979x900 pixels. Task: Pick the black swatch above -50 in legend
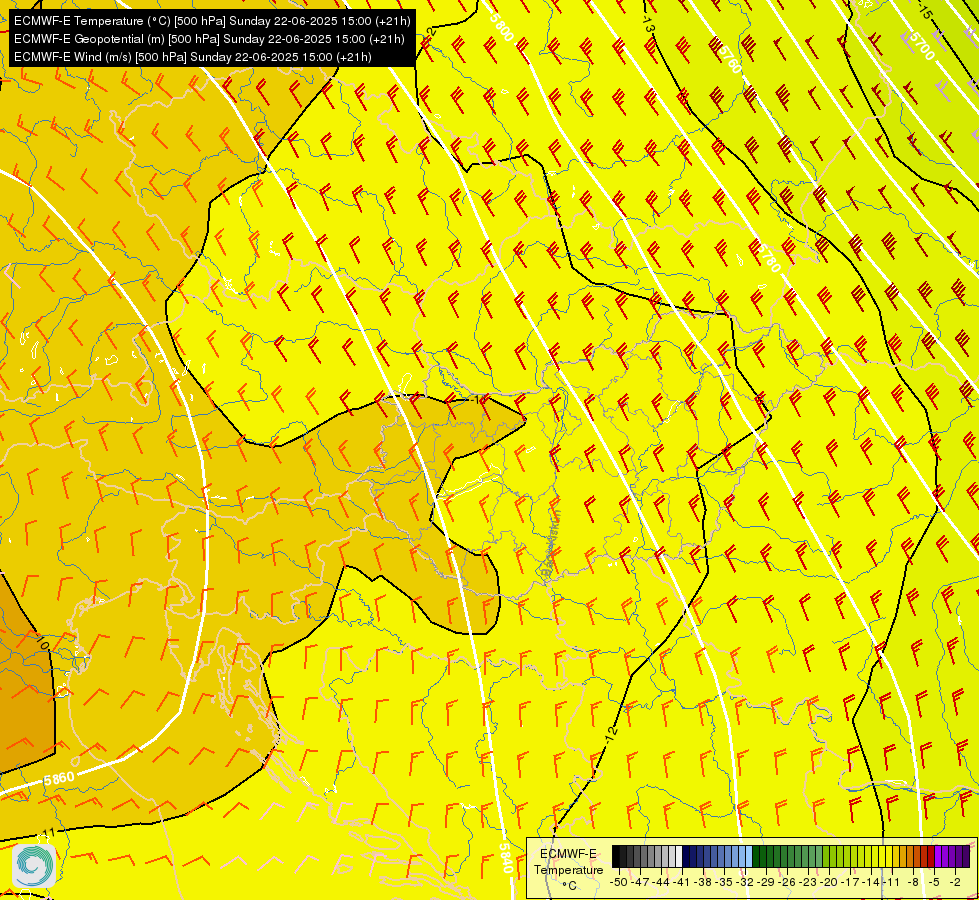pyautogui.click(x=616, y=856)
